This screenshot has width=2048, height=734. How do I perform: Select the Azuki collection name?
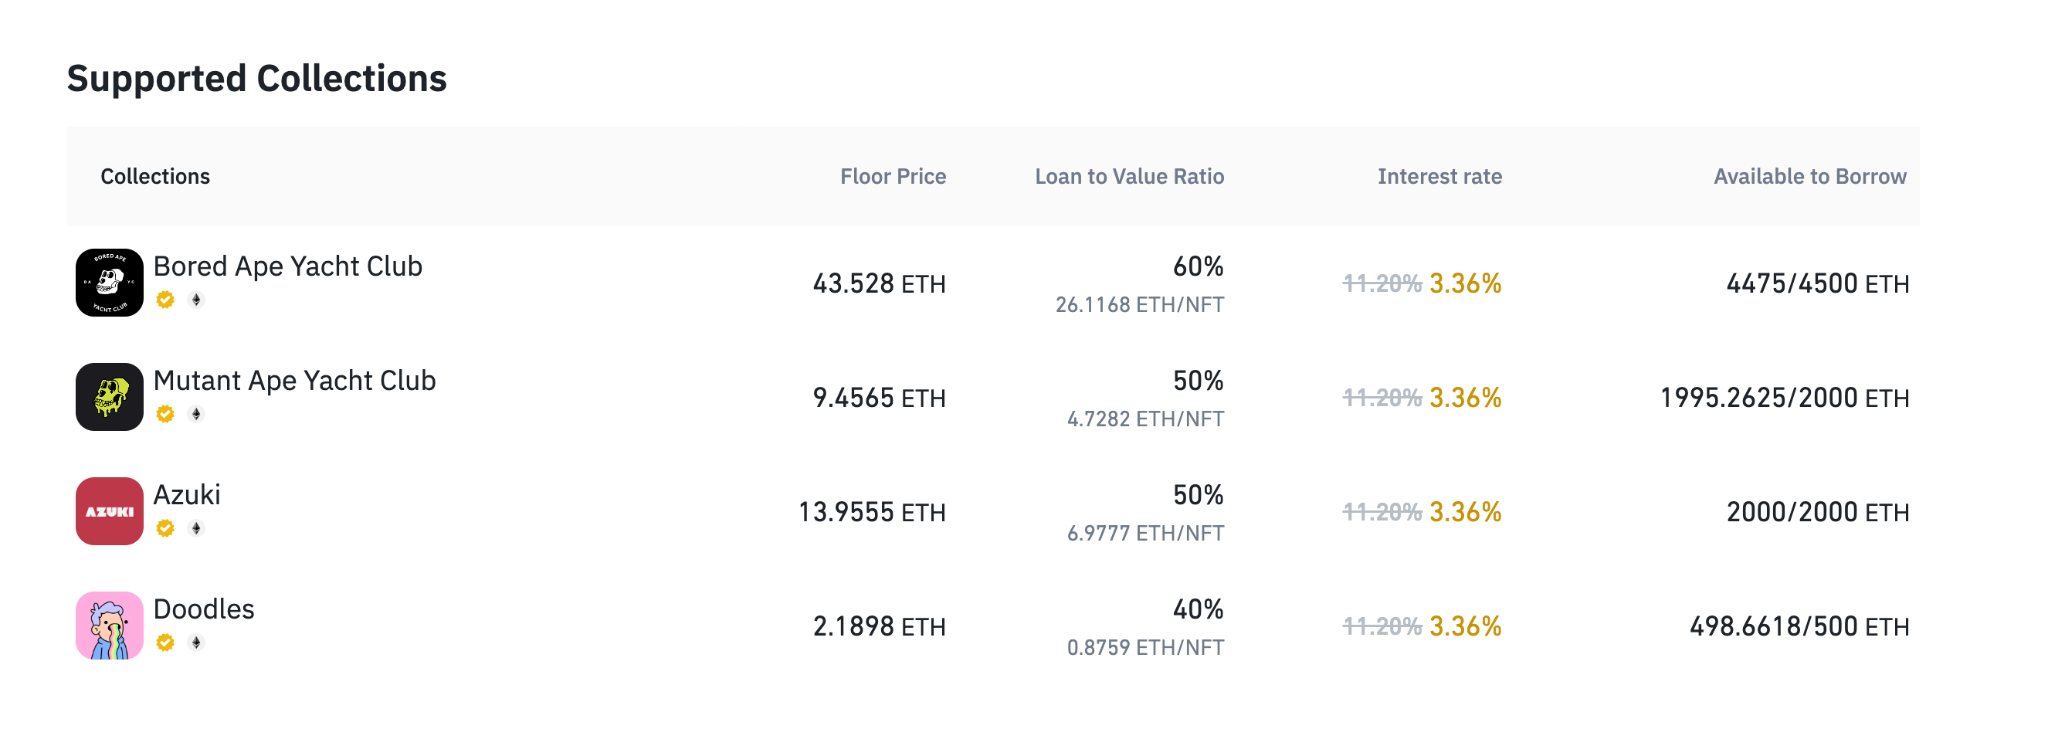(x=187, y=495)
